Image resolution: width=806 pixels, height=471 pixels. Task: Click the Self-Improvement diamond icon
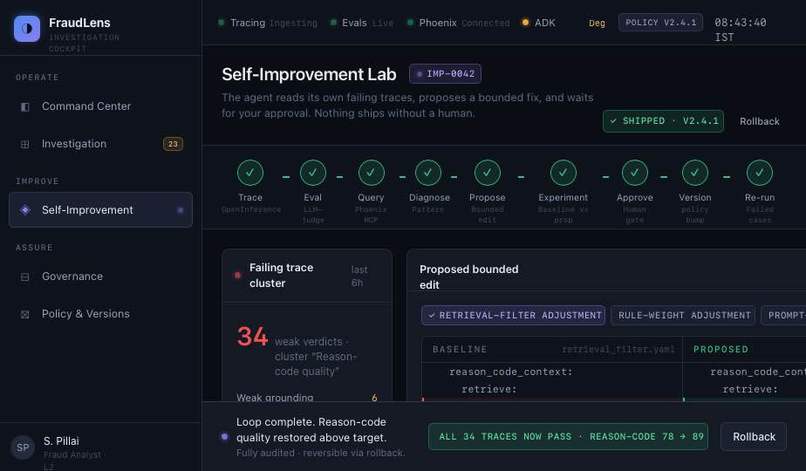click(x=25, y=210)
